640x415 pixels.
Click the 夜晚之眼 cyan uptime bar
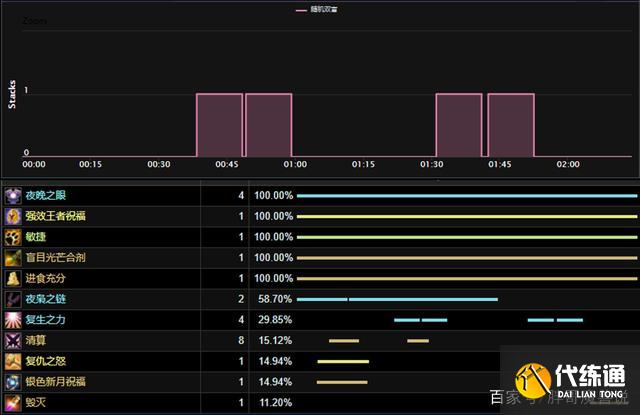(466, 196)
